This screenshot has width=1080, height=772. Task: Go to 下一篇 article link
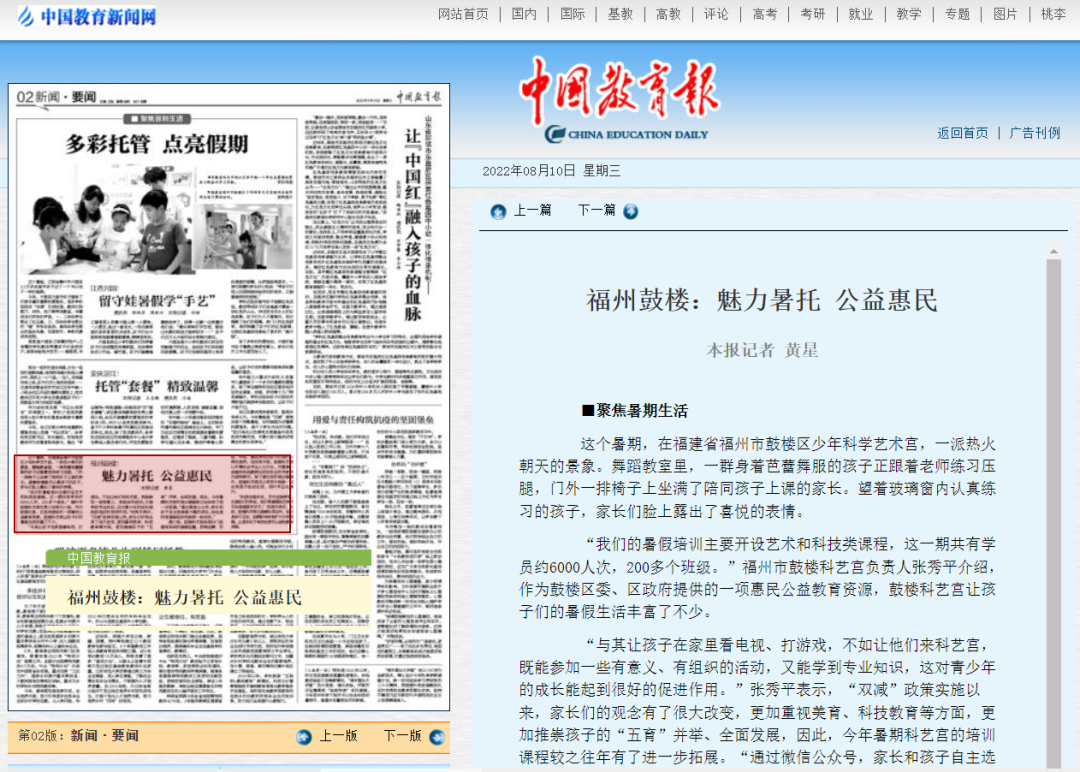coord(596,210)
